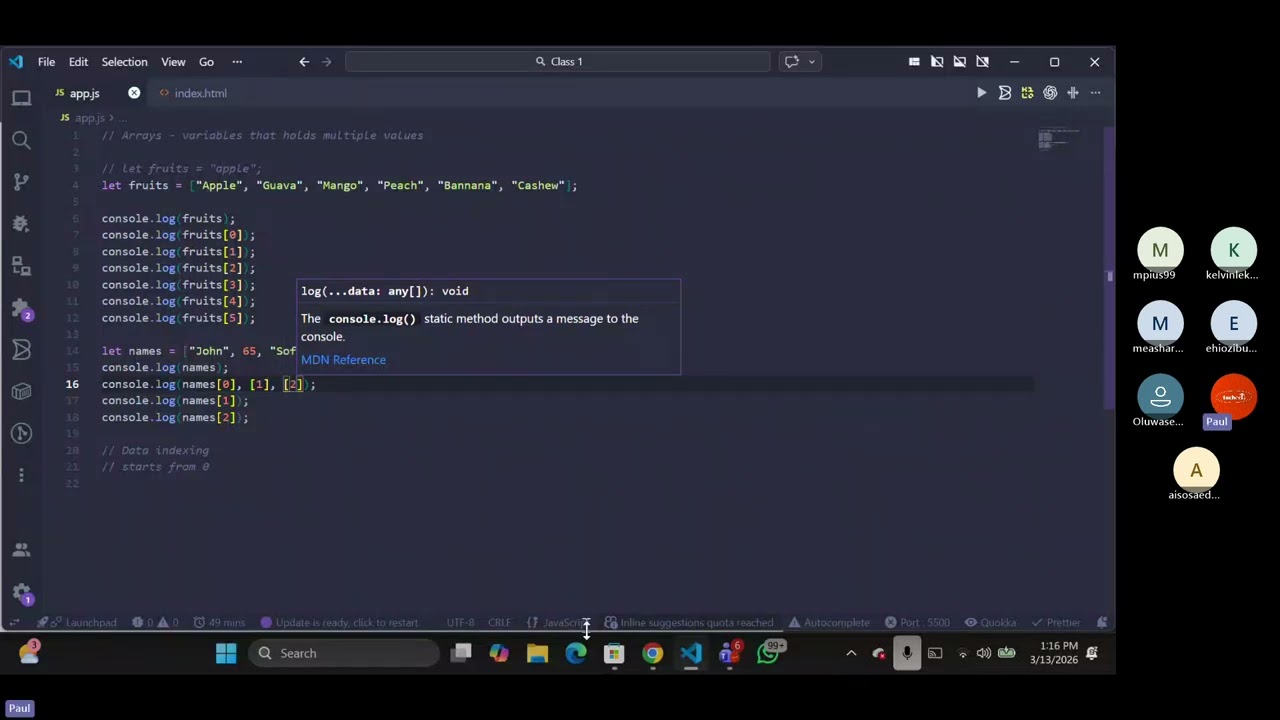Open the Blackbox sidebar icon

[21, 349]
